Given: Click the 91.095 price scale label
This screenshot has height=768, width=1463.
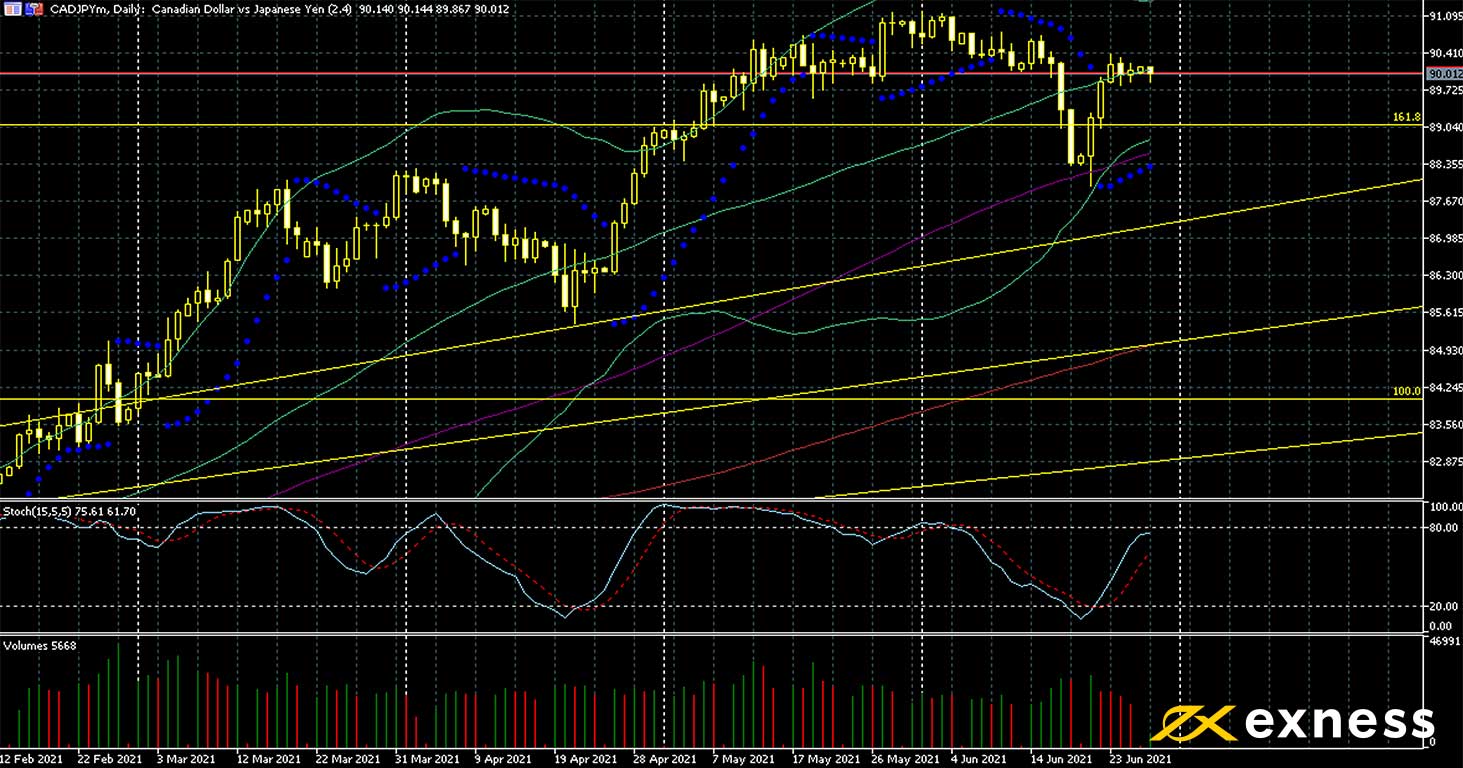Looking at the screenshot, I should pyautogui.click(x=1445, y=16).
